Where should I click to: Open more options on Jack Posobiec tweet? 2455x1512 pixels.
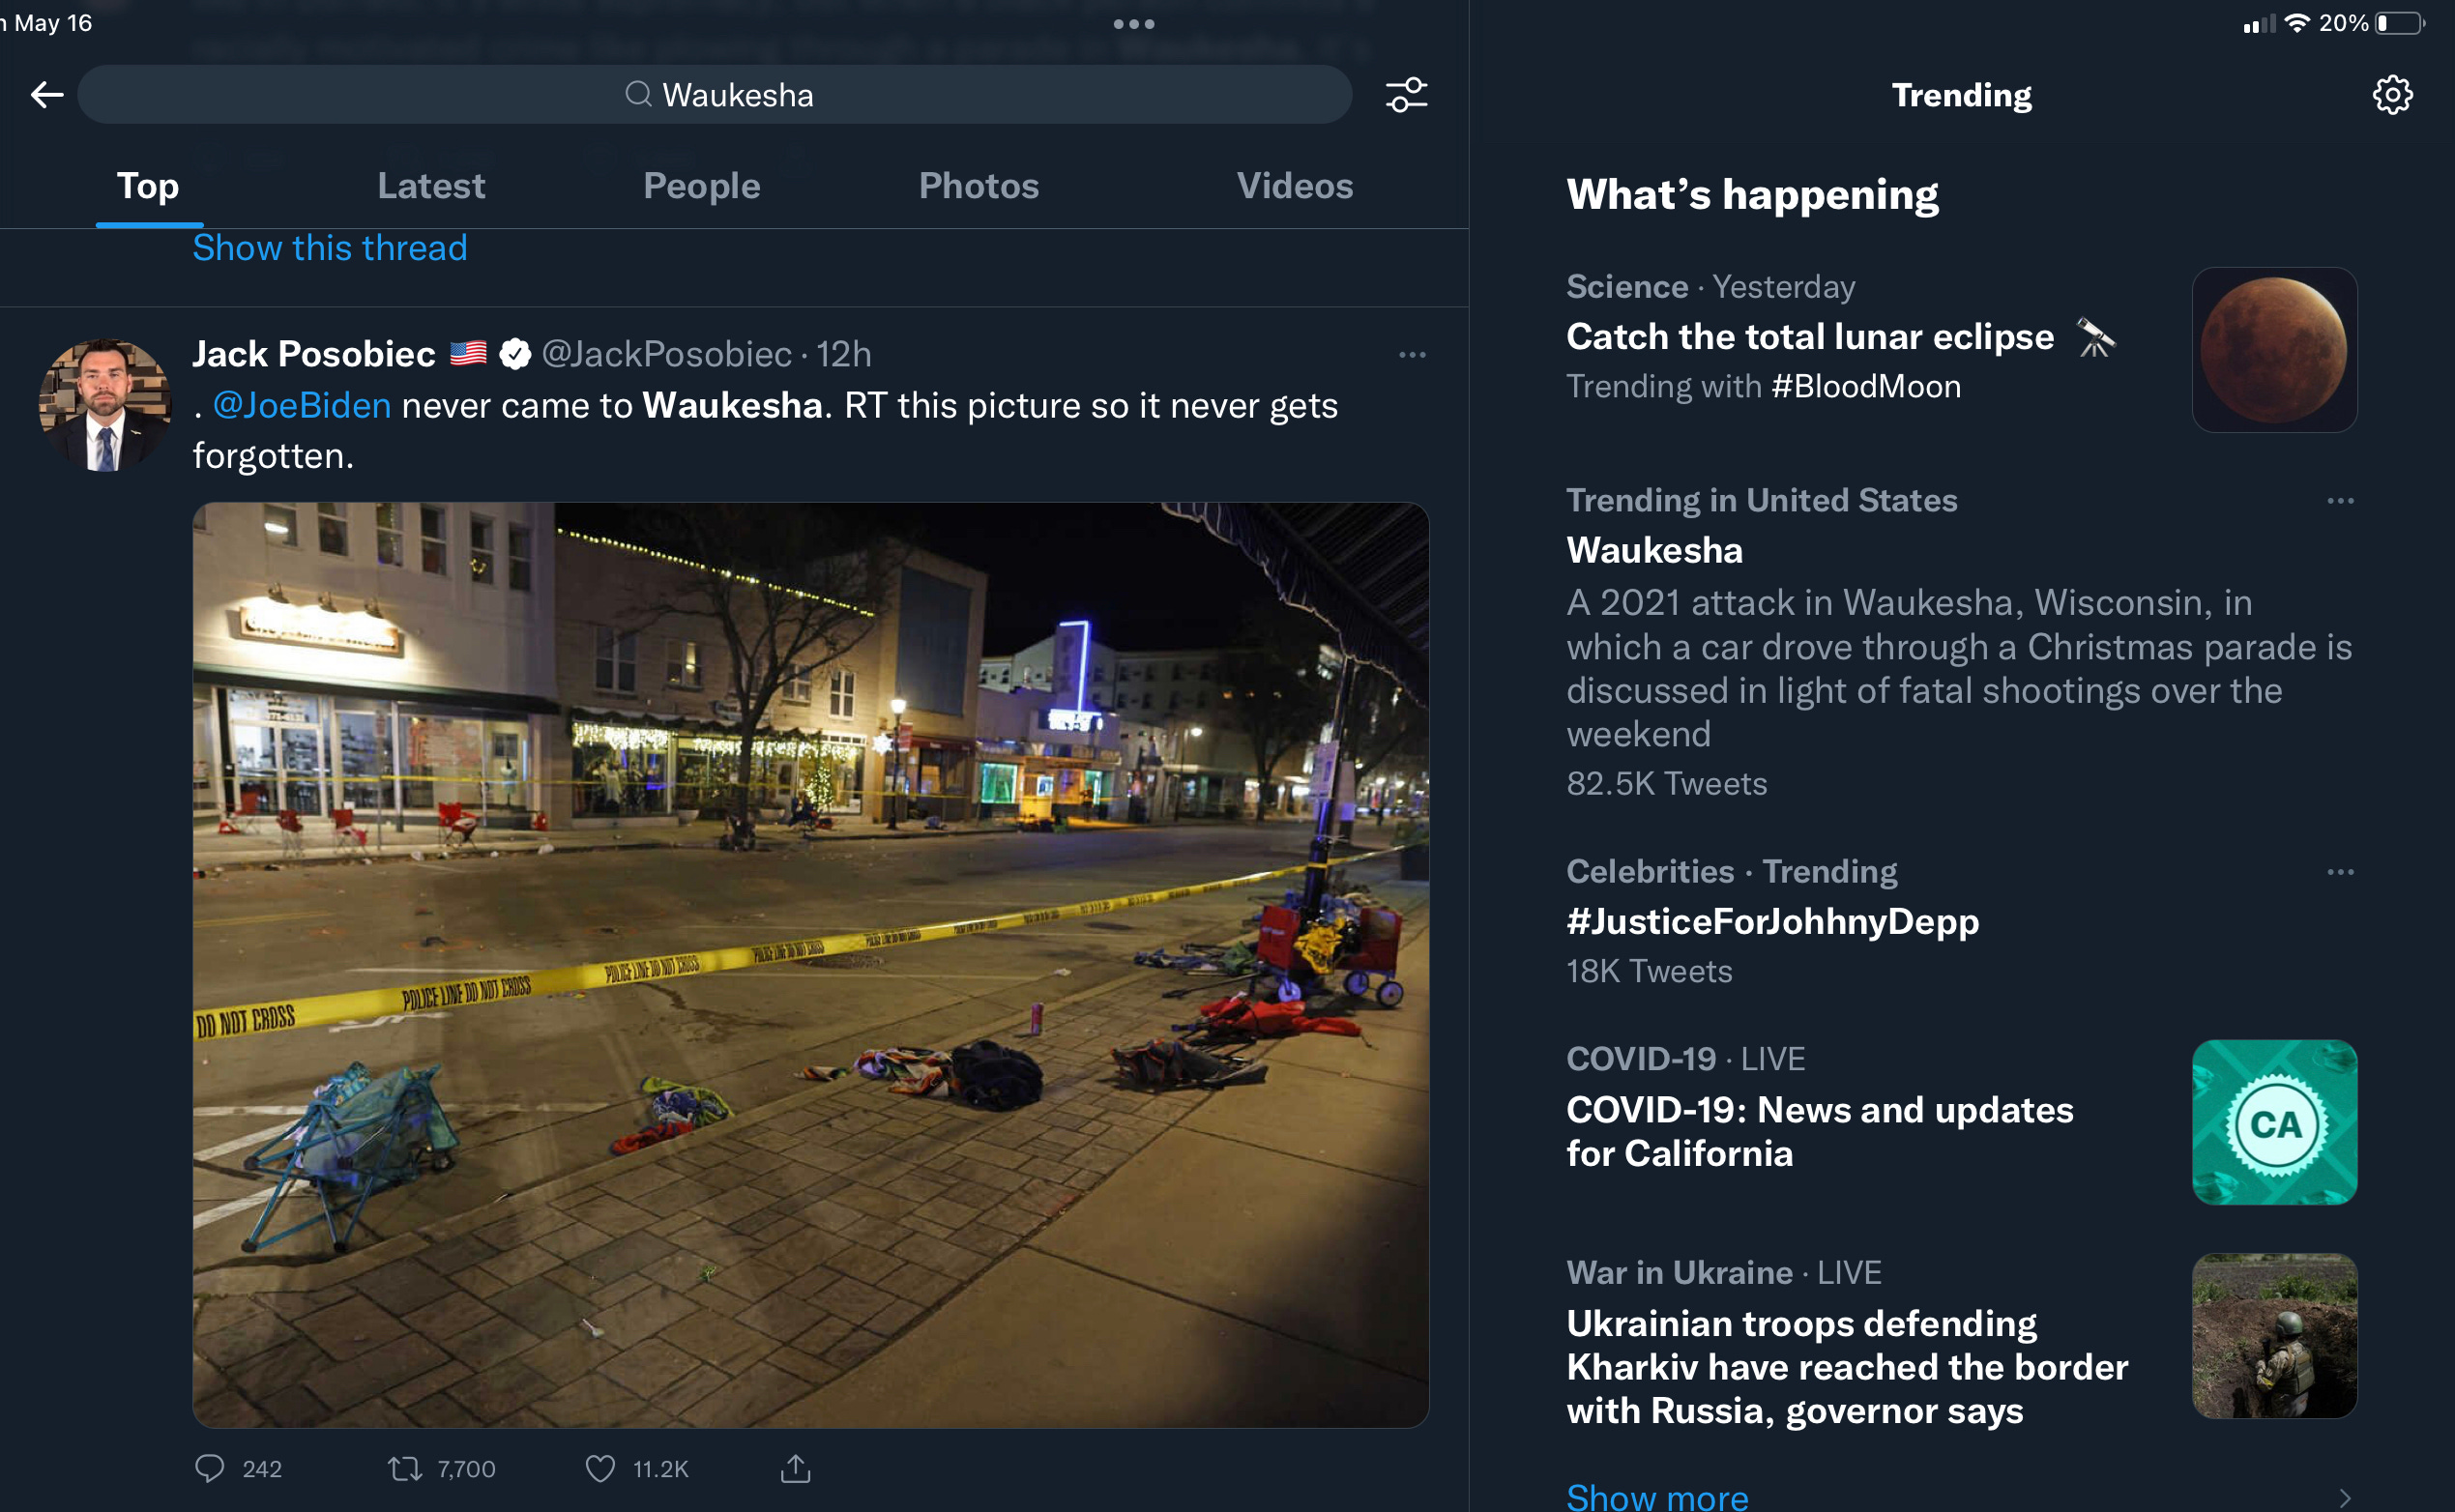(x=1412, y=355)
